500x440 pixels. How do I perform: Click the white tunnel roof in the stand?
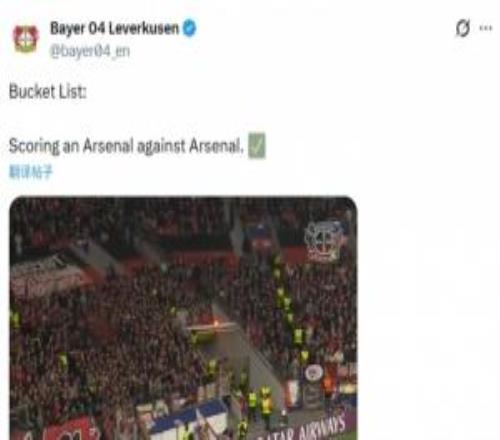coord(210,328)
